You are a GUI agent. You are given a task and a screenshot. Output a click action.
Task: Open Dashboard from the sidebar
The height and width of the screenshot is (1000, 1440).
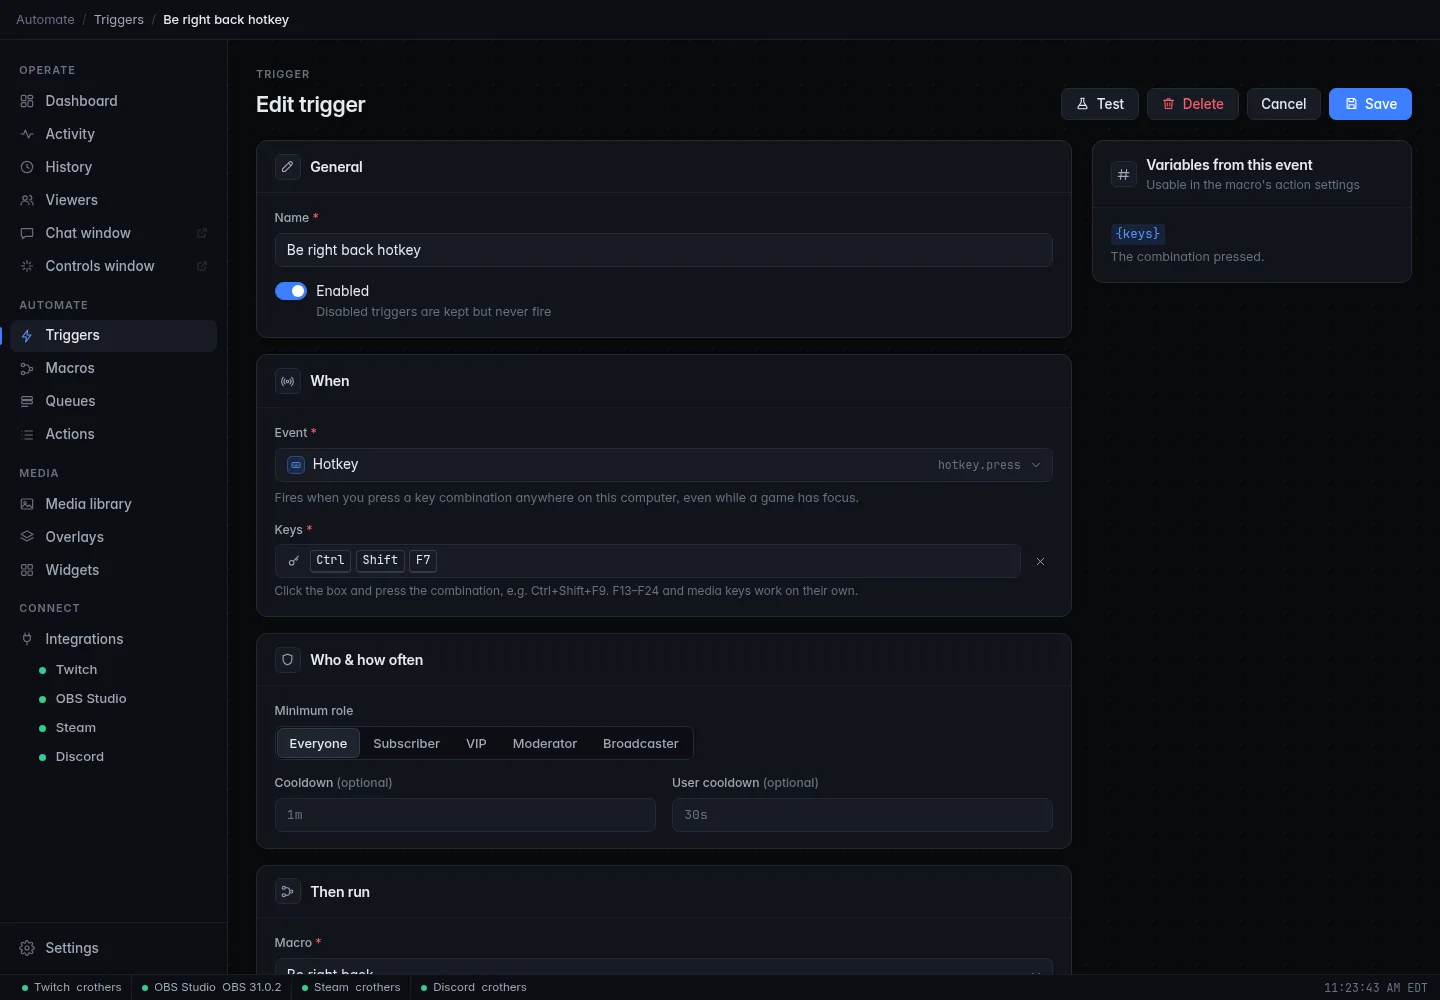113,101
